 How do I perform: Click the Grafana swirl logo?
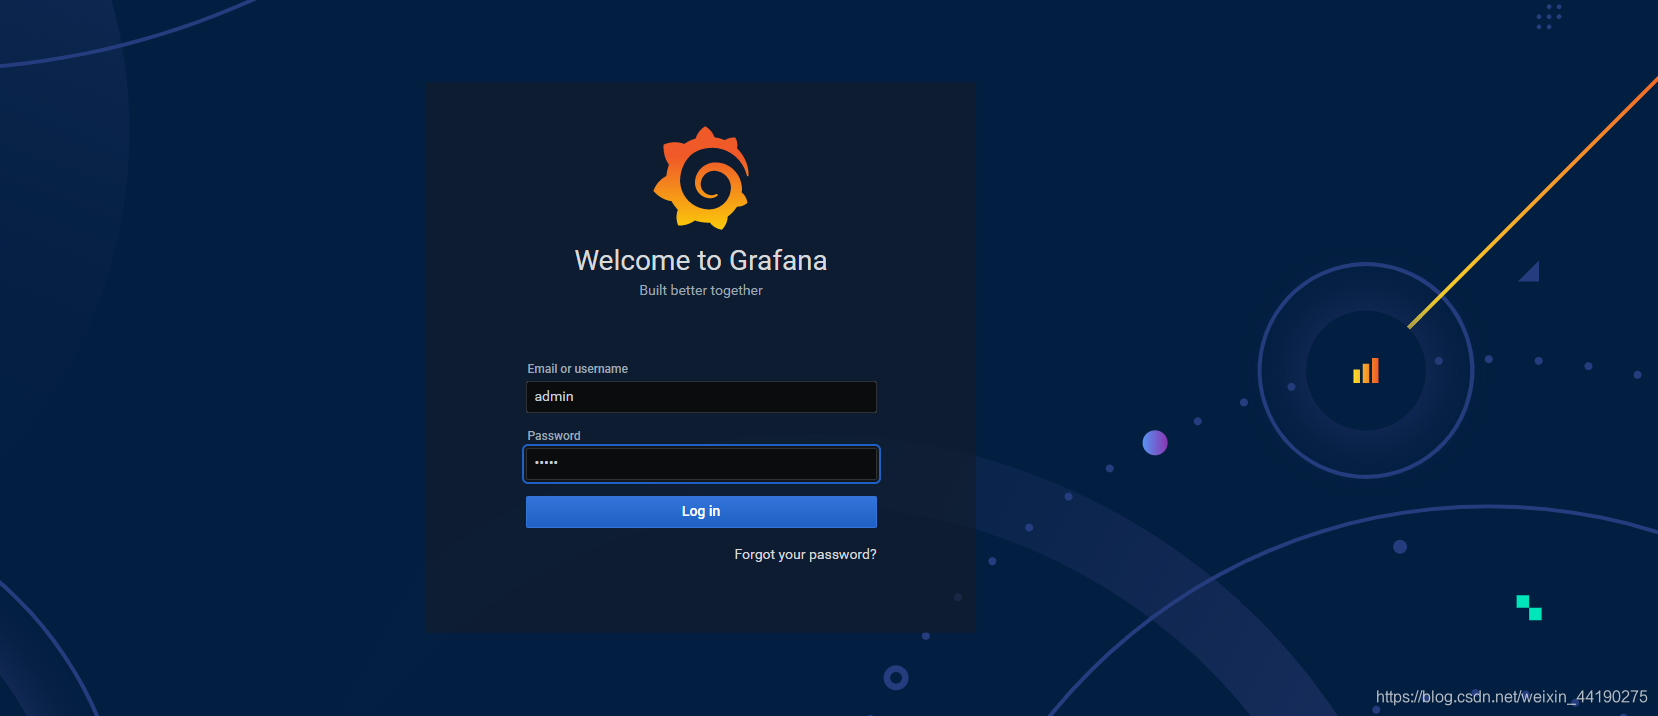point(701,178)
